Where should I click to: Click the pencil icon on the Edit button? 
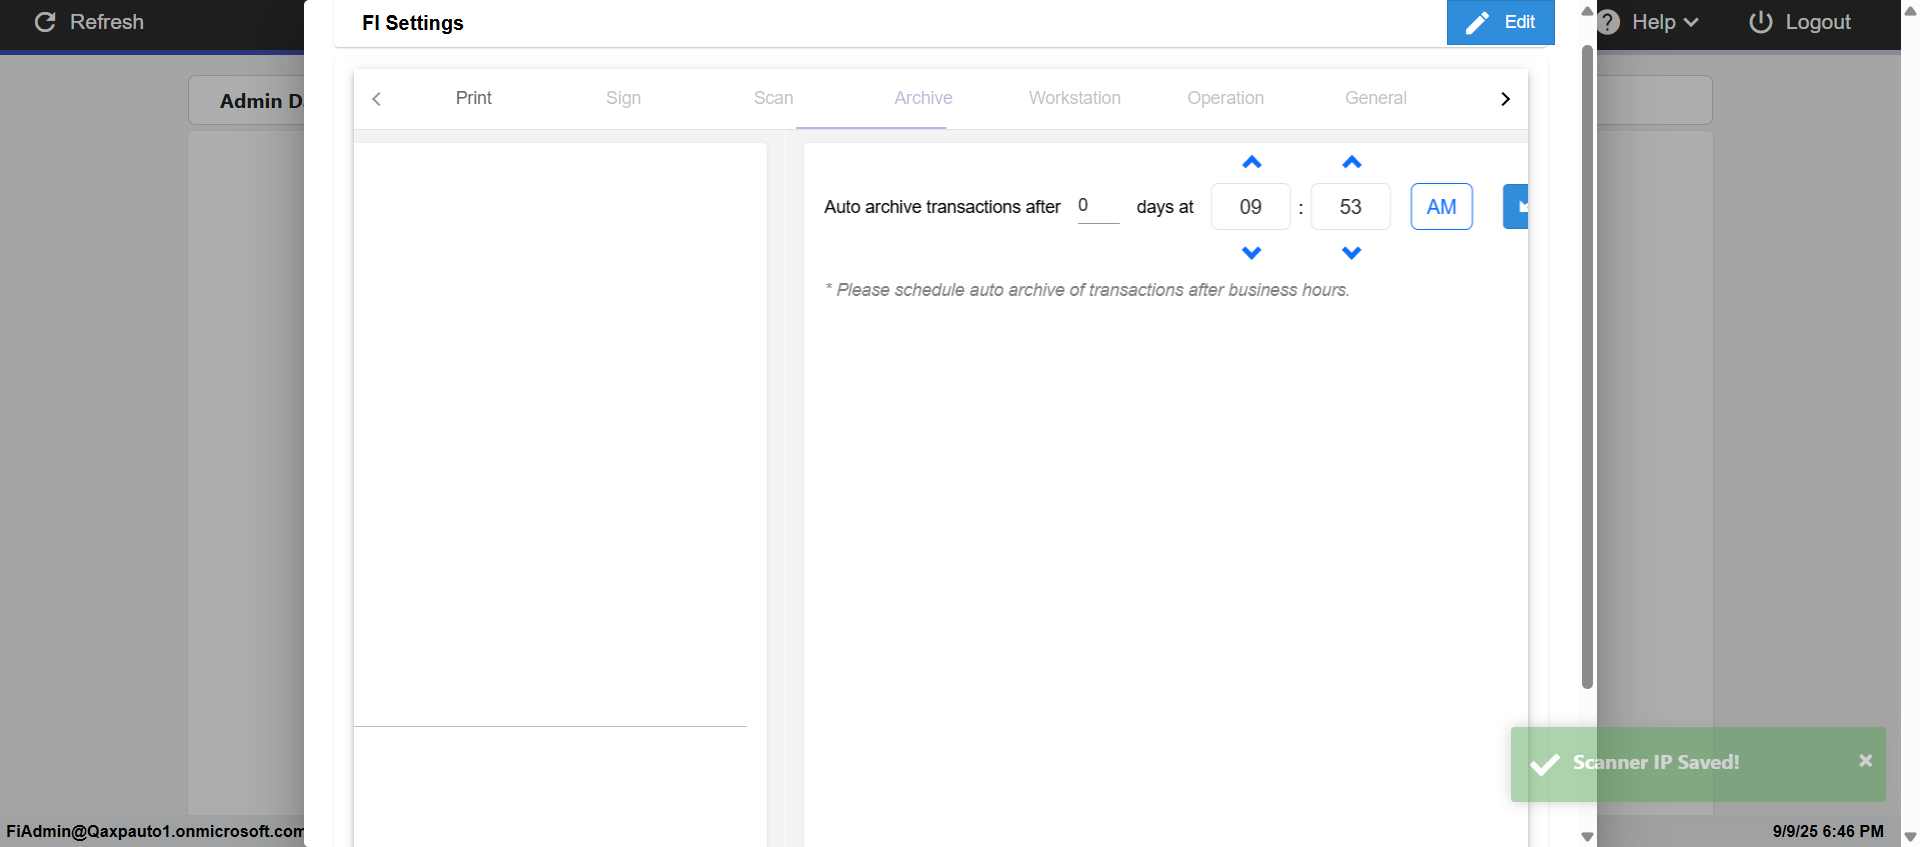pos(1477,23)
